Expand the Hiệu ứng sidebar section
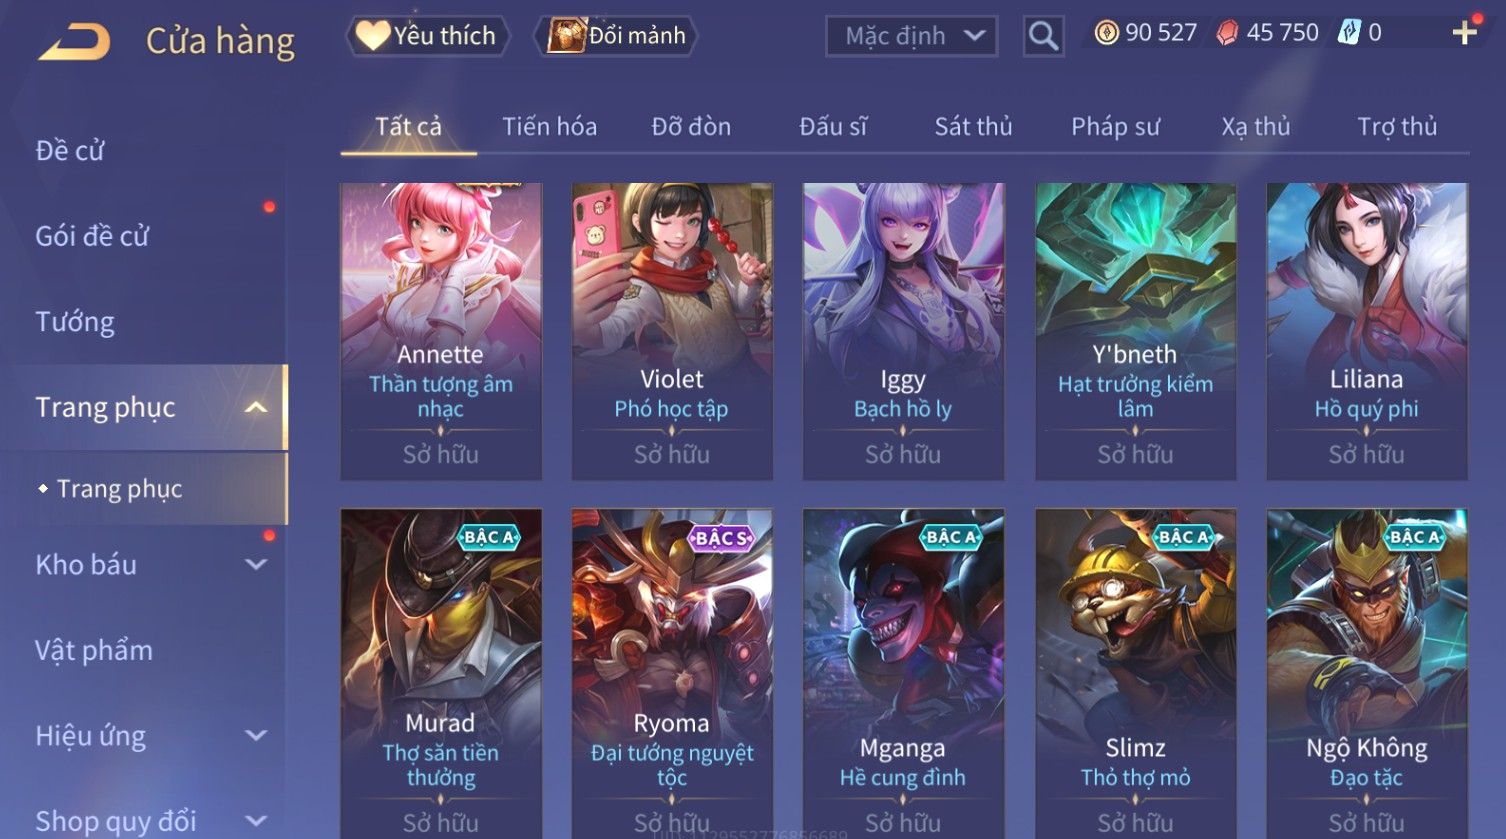1506x839 pixels. (x=256, y=735)
